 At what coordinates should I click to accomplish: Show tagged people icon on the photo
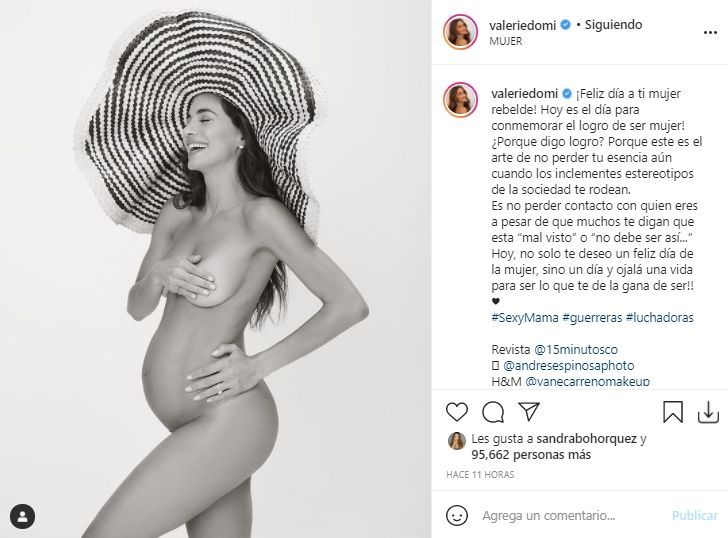click(x=22, y=516)
